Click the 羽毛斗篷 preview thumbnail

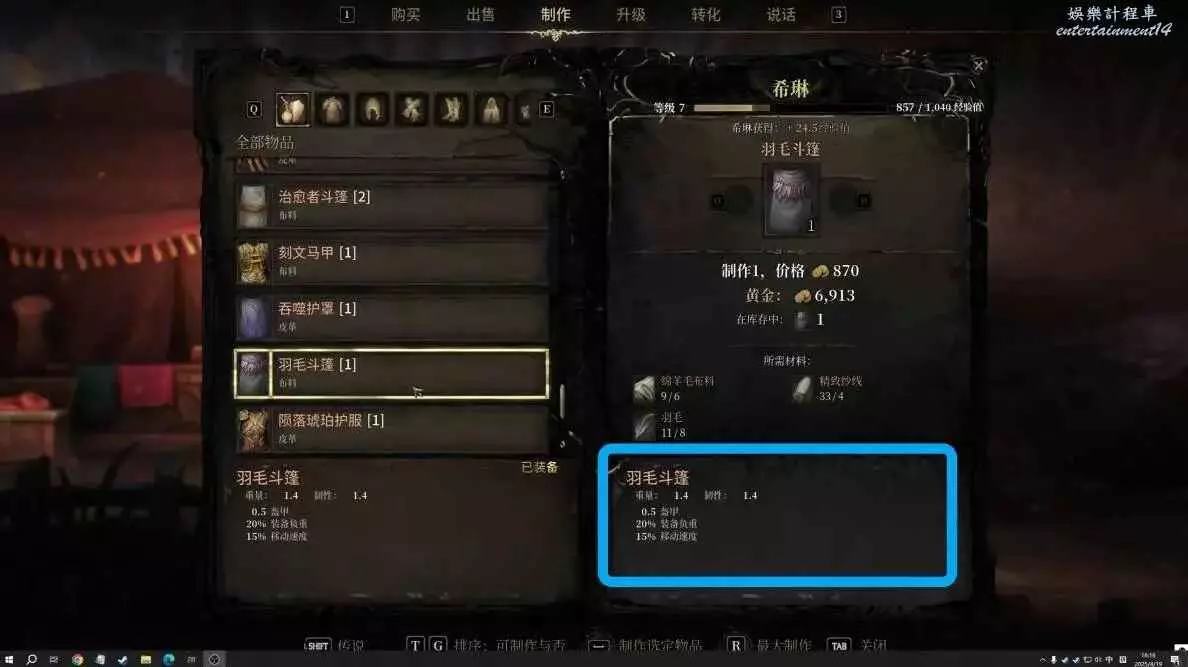790,200
